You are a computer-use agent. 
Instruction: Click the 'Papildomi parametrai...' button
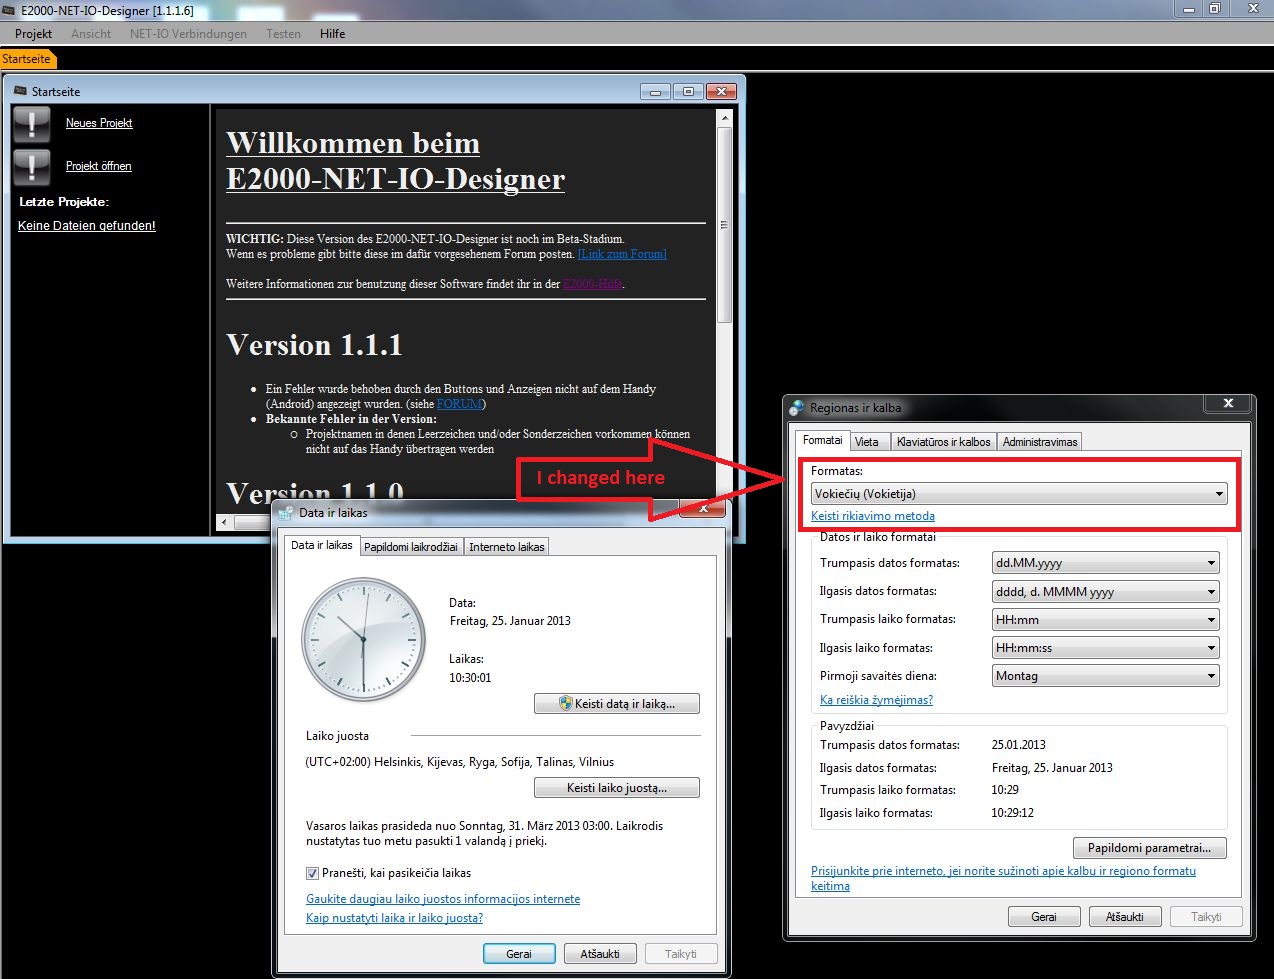[1149, 848]
